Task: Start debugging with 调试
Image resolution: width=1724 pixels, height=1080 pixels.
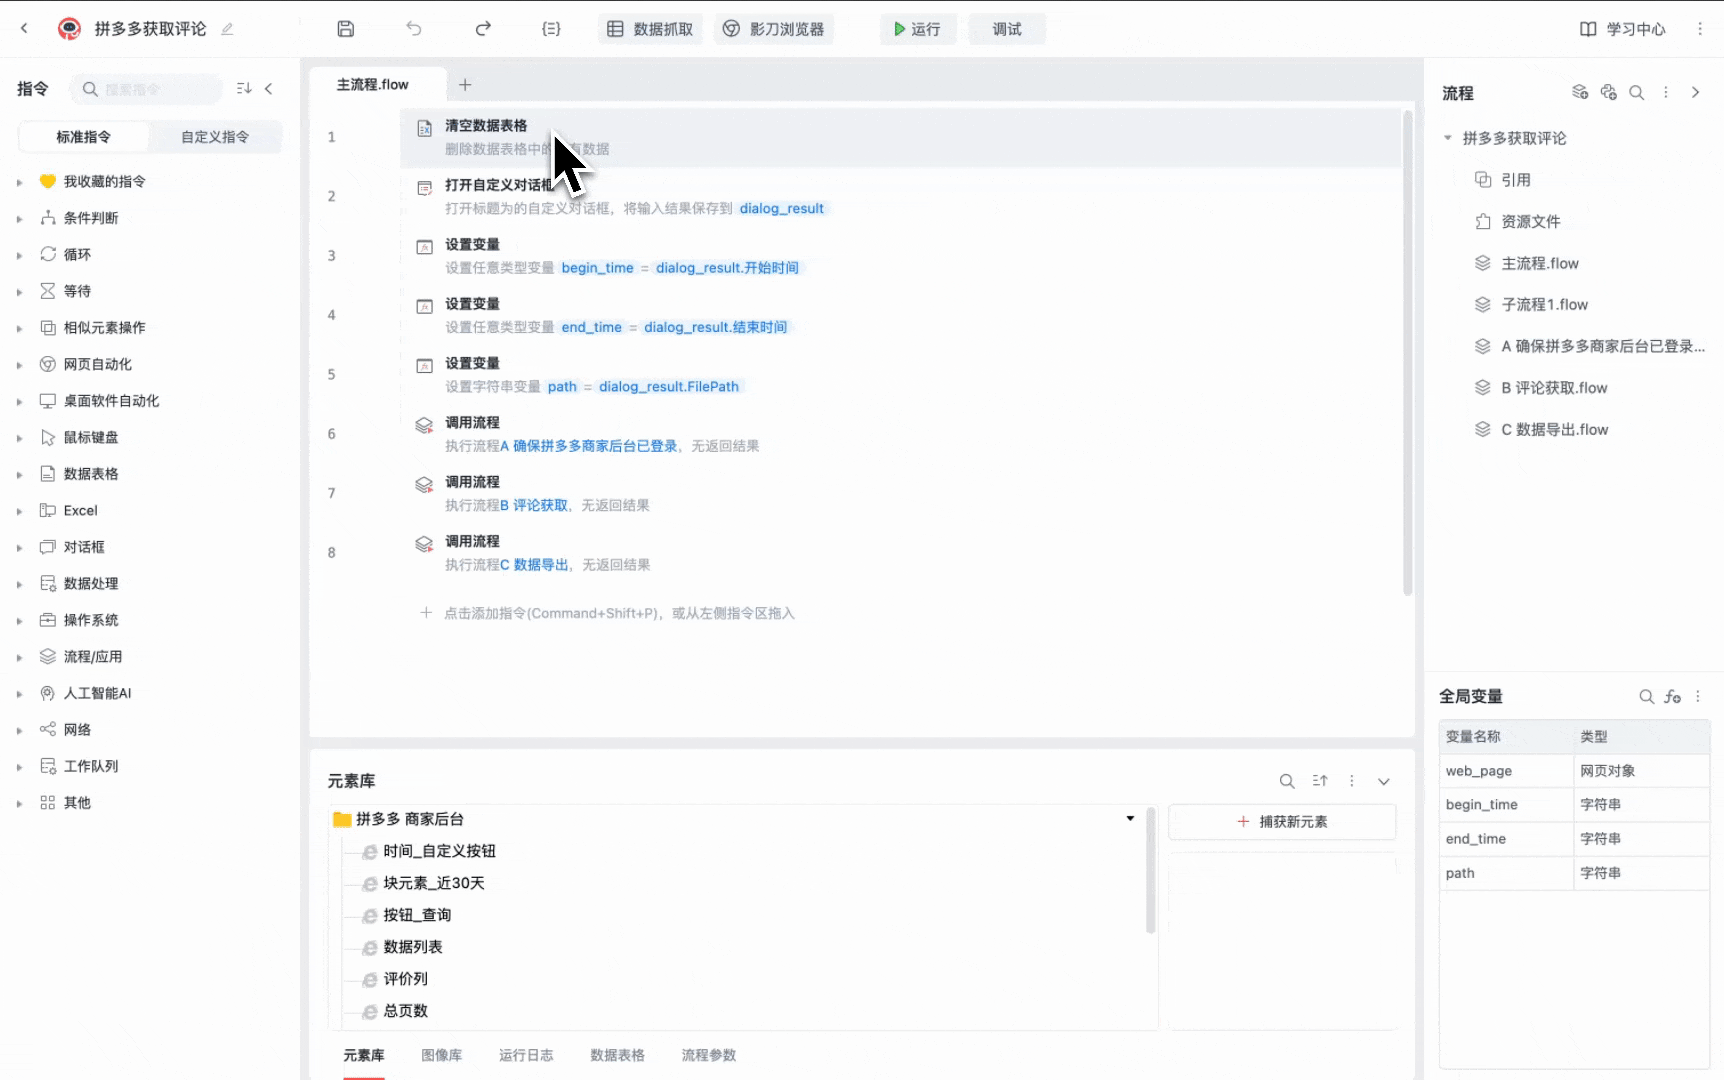Action: pyautogui.click(x=1007, y=29)
